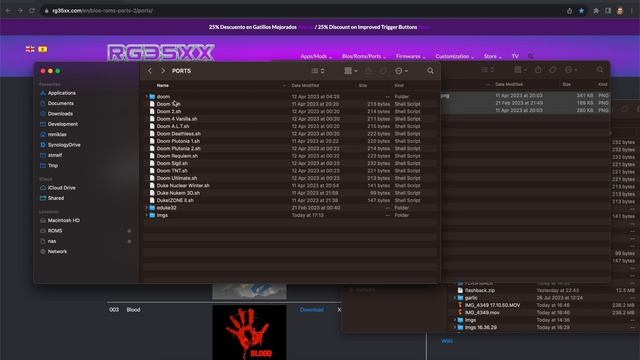The width and height of the screenshot is (640, 360).
Task: Go forward in the PORTS Finder window
Action: (x=163, y=71)
